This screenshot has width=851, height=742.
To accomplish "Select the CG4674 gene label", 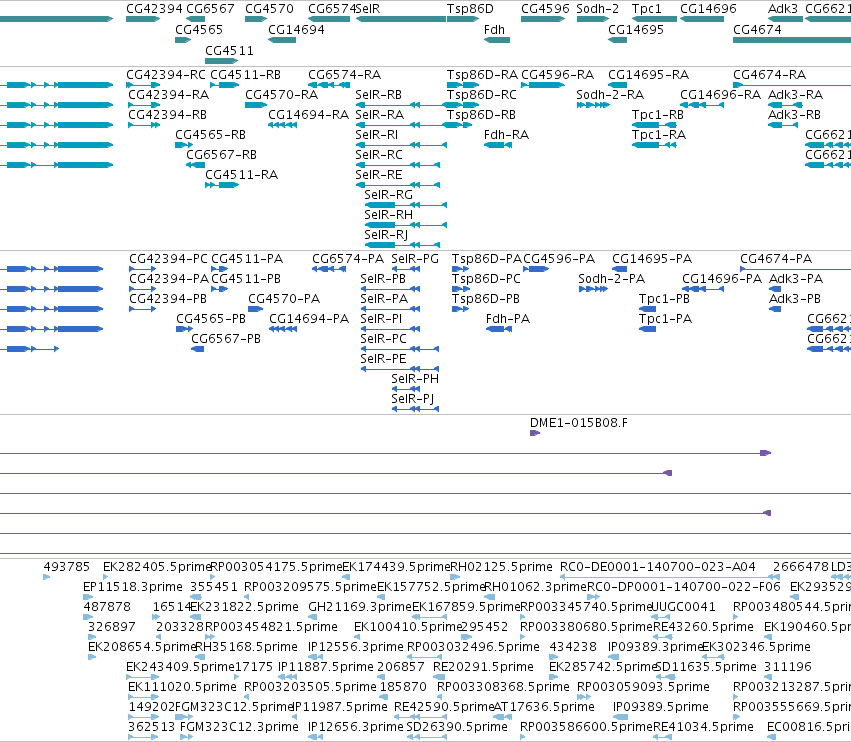I will [x=757, y=29].
